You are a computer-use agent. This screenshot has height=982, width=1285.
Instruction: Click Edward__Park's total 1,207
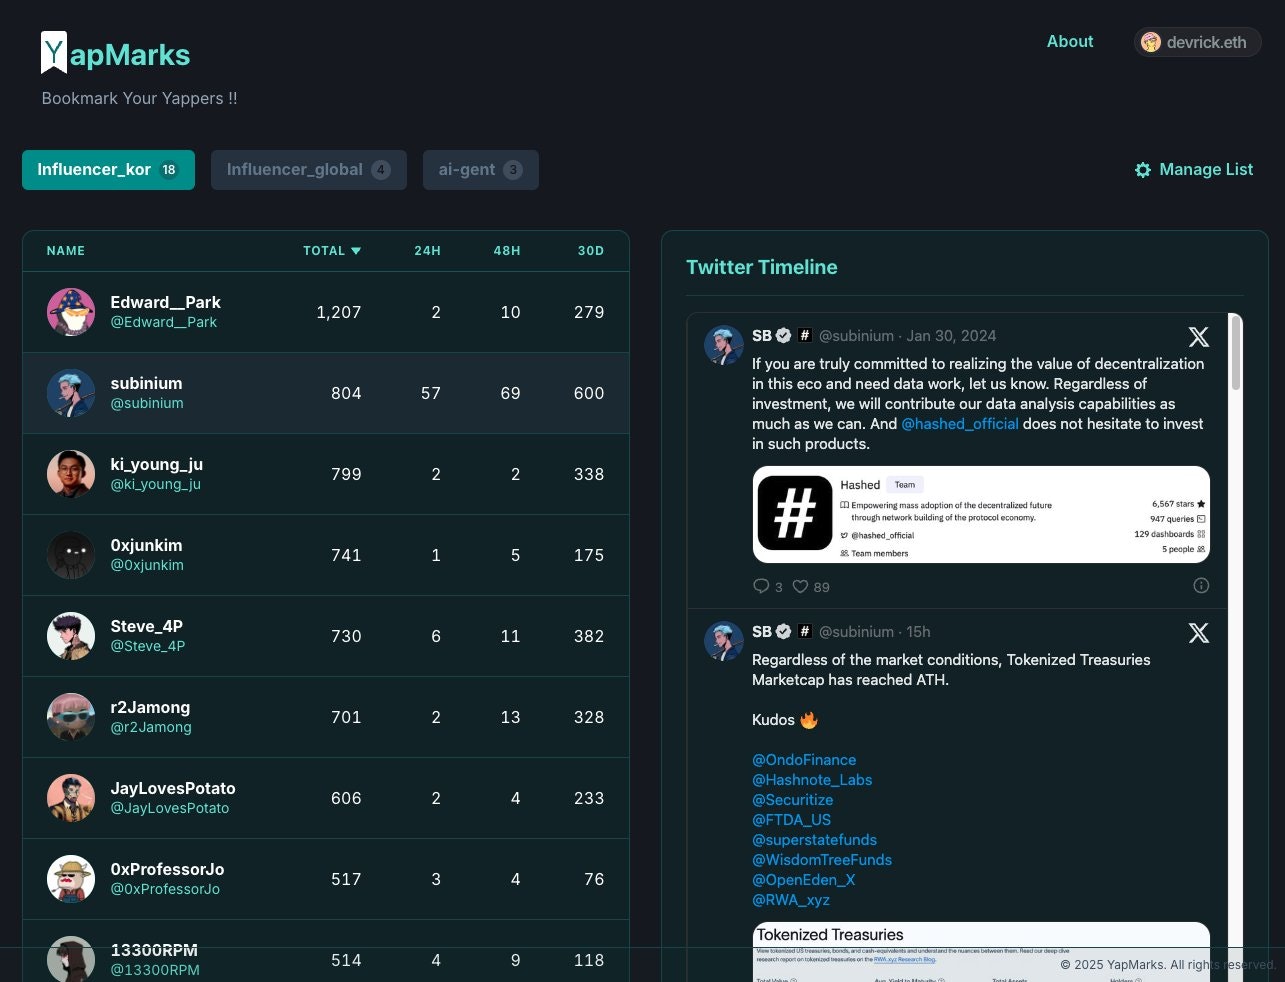coord(339,312)
